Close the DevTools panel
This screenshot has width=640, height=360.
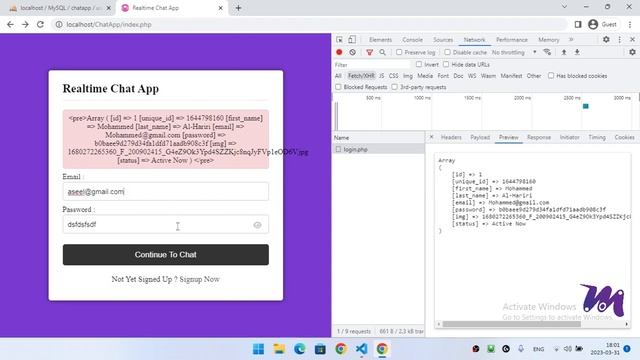[632, 40]
